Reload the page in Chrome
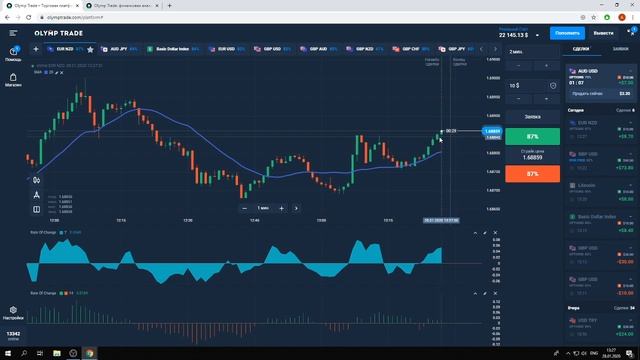640x360 pixels. pyautogui.click(x=29, y=18)
